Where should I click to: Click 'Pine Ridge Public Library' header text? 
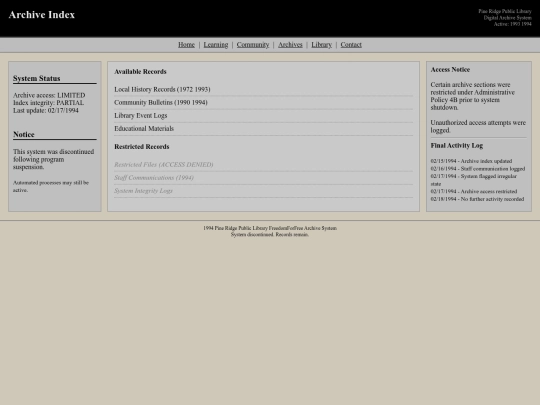(x=505, y=11)
